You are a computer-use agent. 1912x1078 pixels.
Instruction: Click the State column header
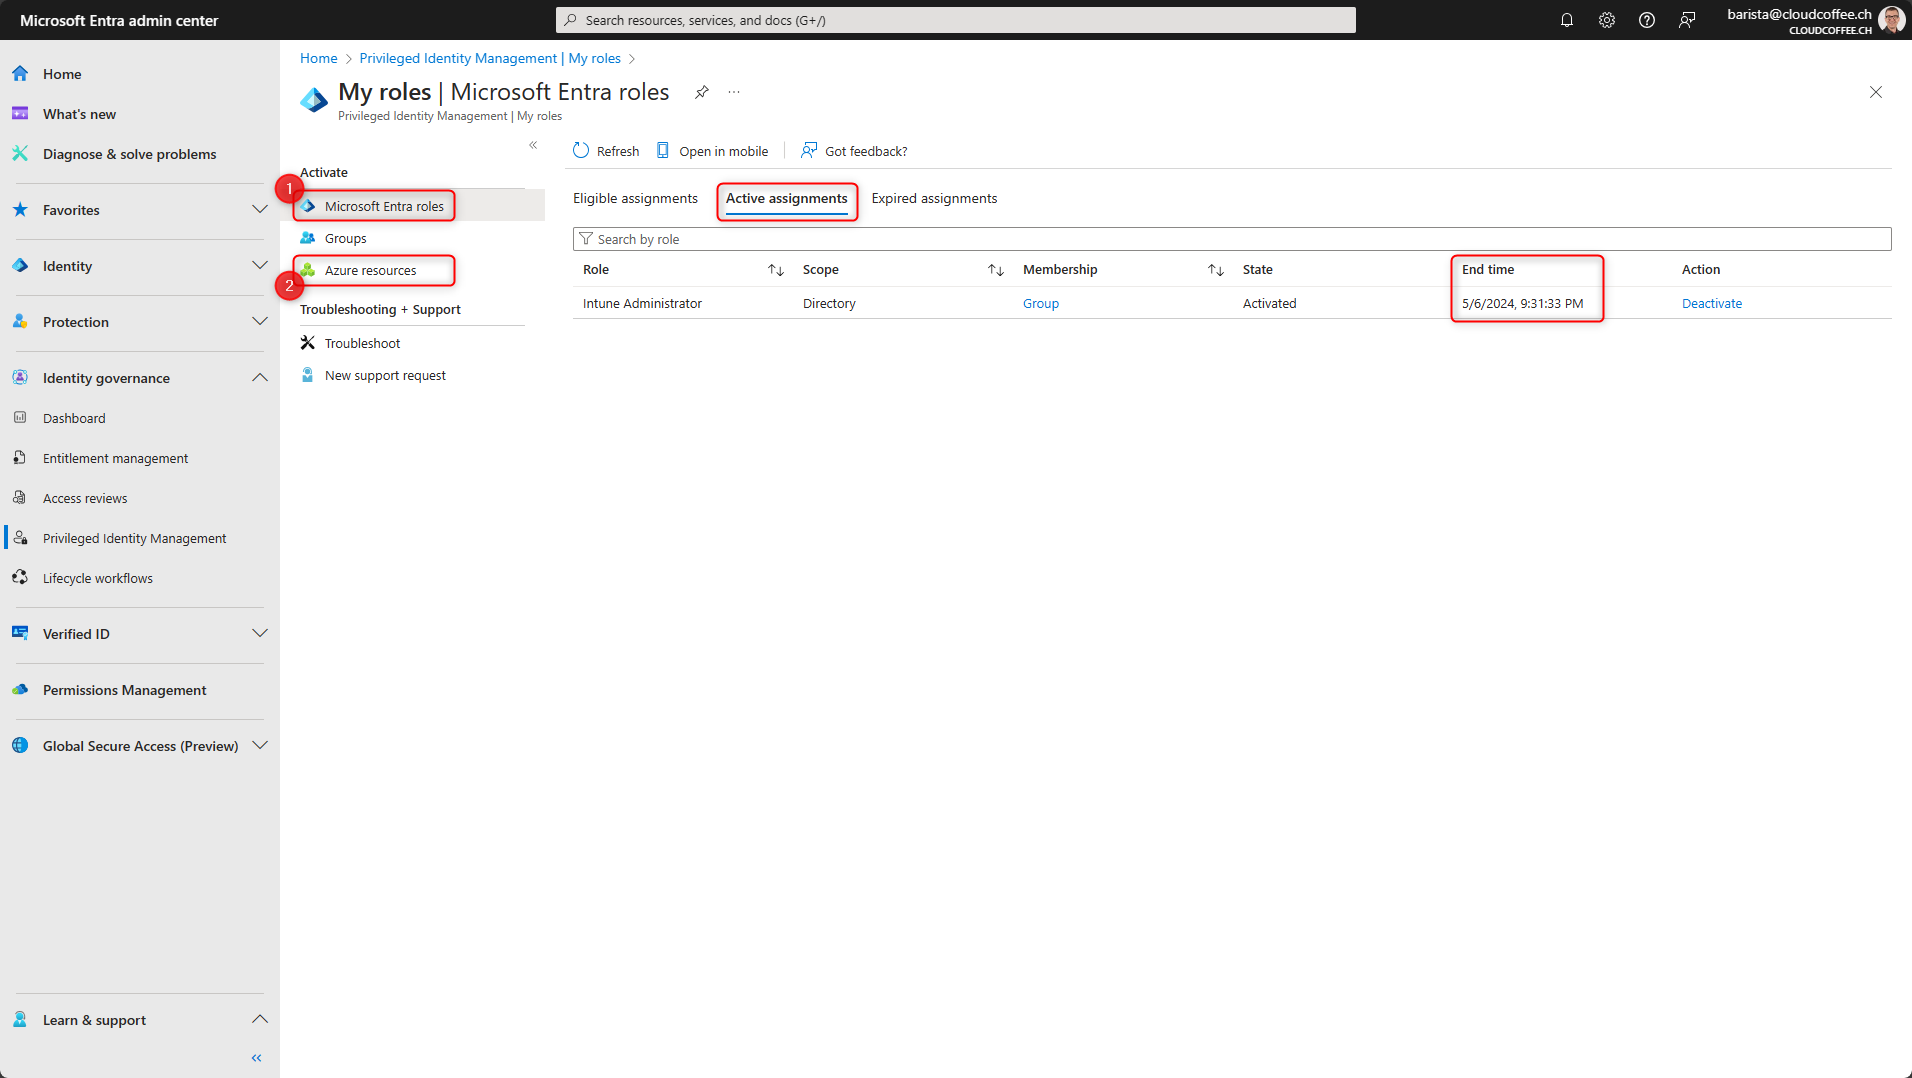pos(1257,270)
